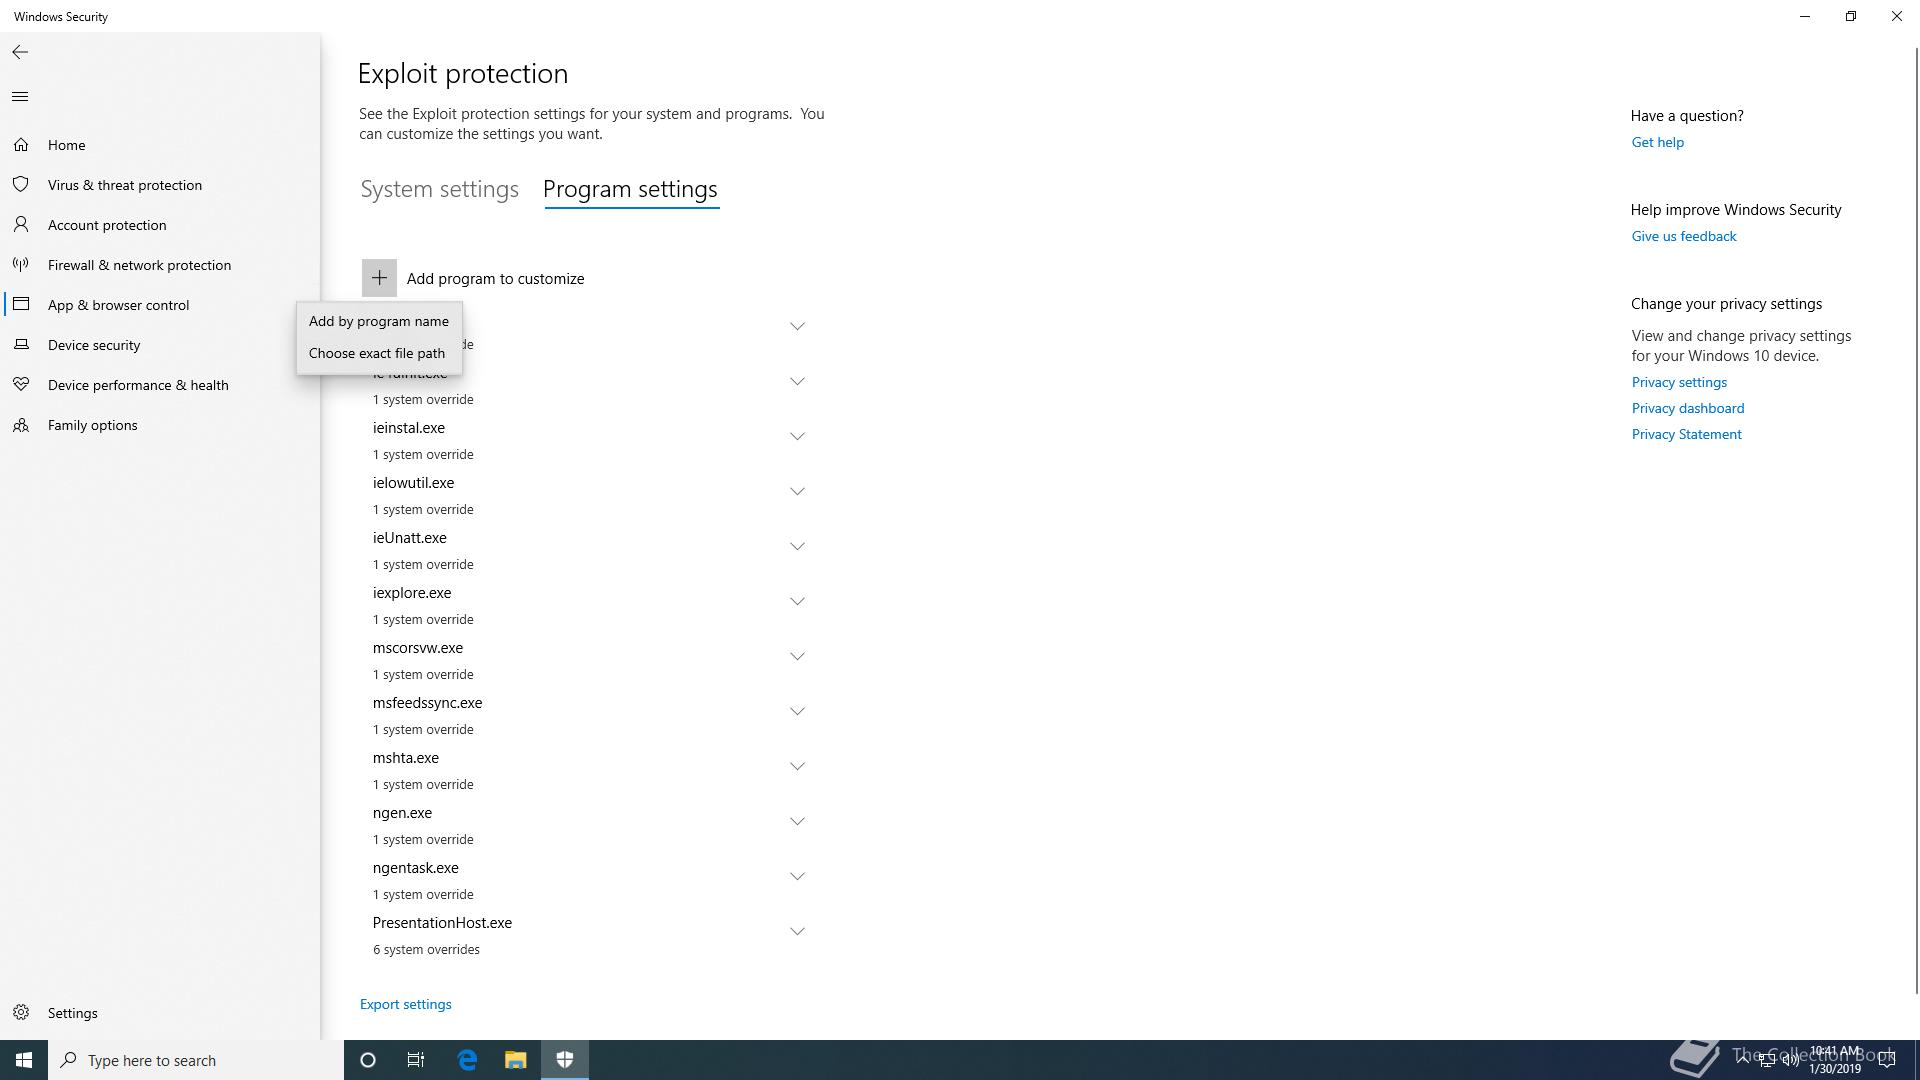1920x1080 pixels.
Task: Open File Explorer from the taskbar
Action: (x=516, y=1060)
